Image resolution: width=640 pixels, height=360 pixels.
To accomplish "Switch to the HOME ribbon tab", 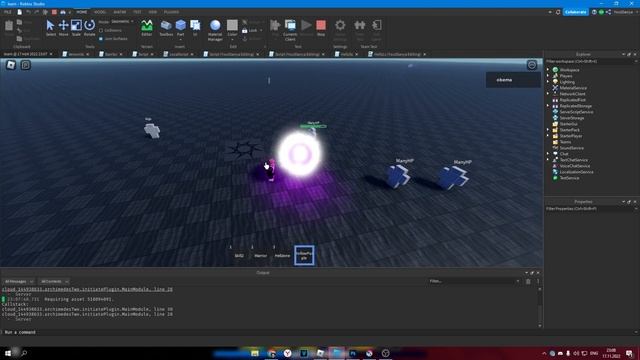I will coord(82,12).
